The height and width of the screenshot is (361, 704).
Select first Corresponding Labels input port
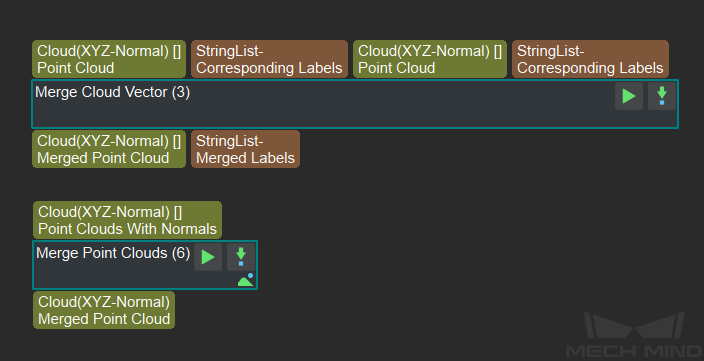point(269,59)
